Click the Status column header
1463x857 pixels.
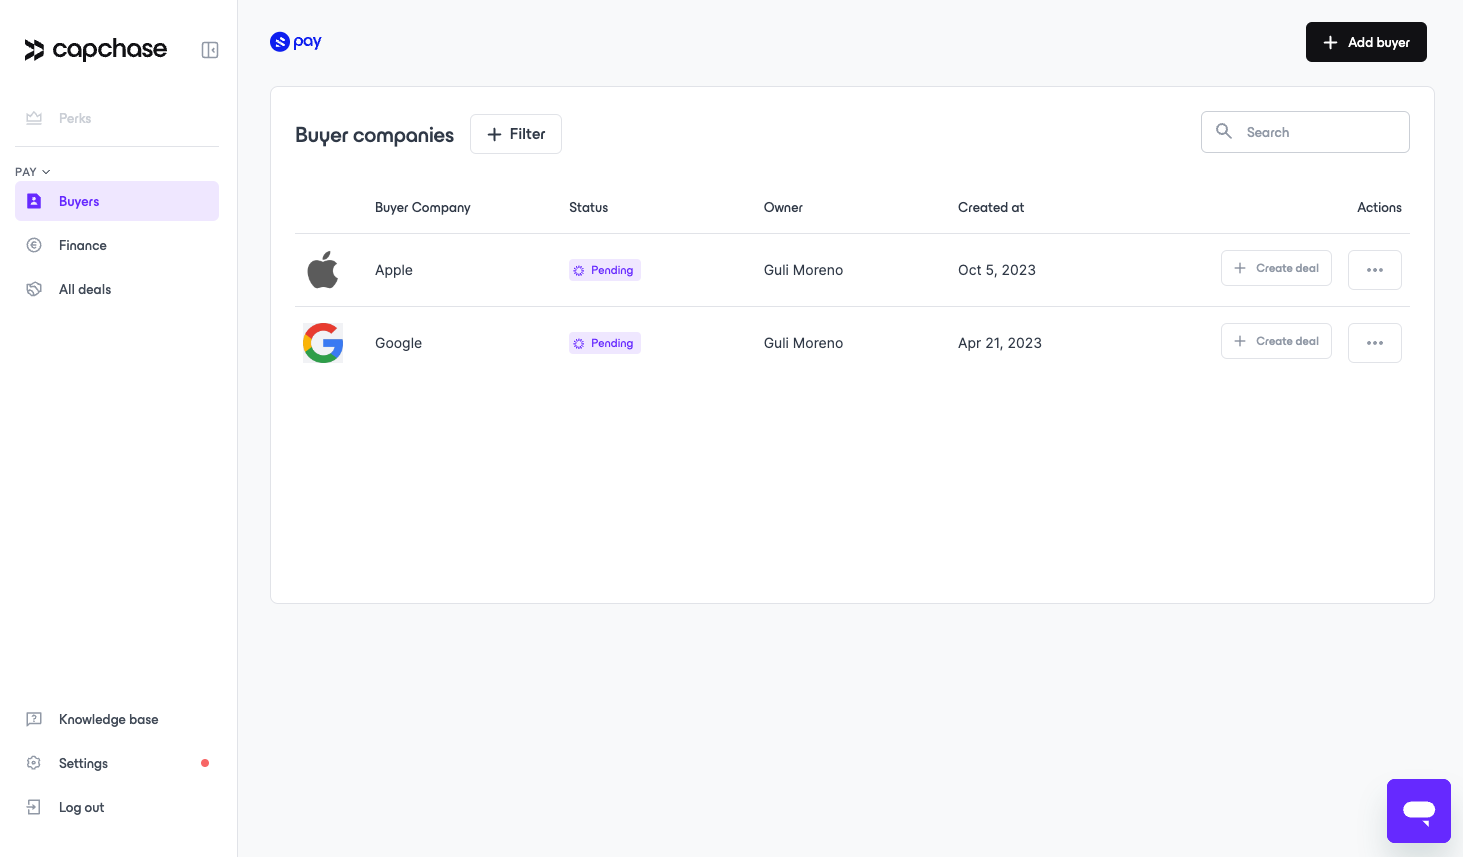click(x=588, y=207)
